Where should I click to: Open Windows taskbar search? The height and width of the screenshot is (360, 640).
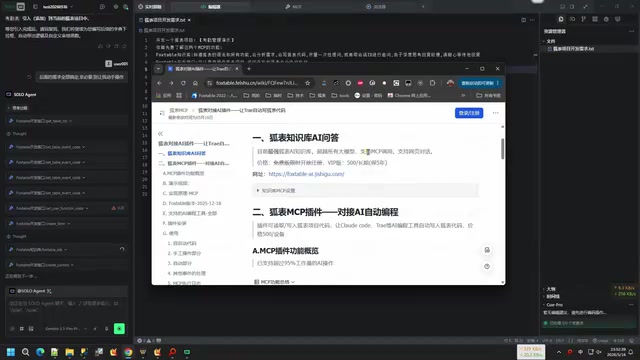click(25, 352)
